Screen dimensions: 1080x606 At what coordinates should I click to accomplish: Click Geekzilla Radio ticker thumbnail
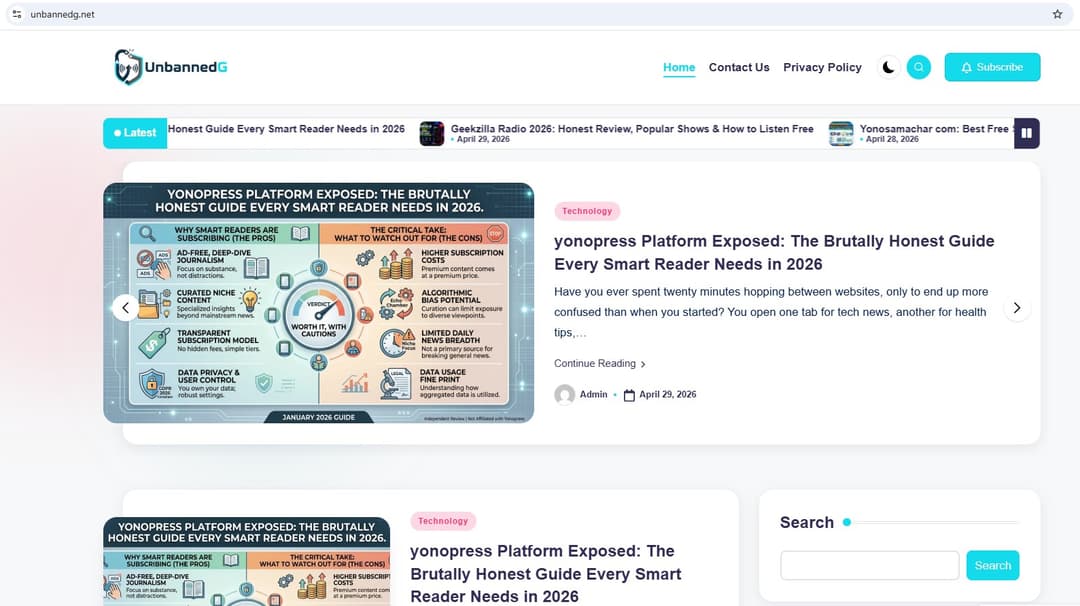tap(432, 134)
